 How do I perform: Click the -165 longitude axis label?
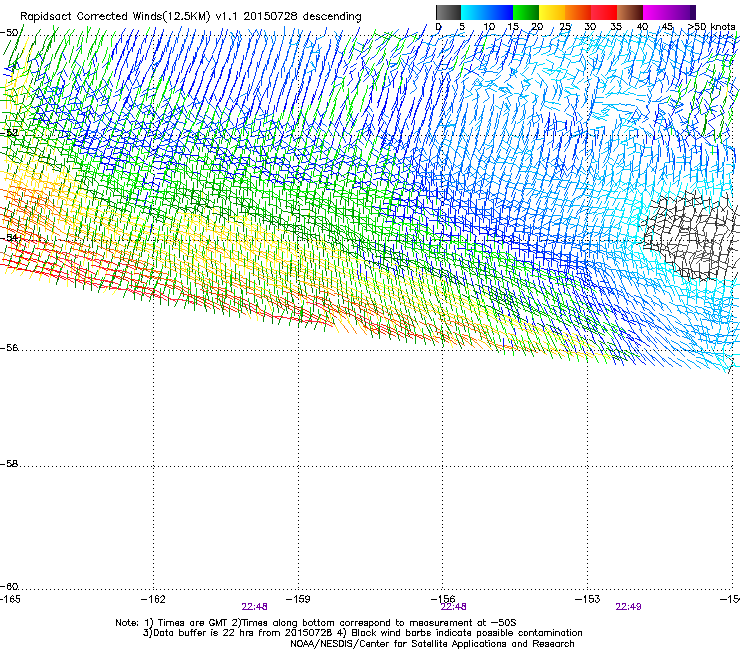(x=10, y=599)
